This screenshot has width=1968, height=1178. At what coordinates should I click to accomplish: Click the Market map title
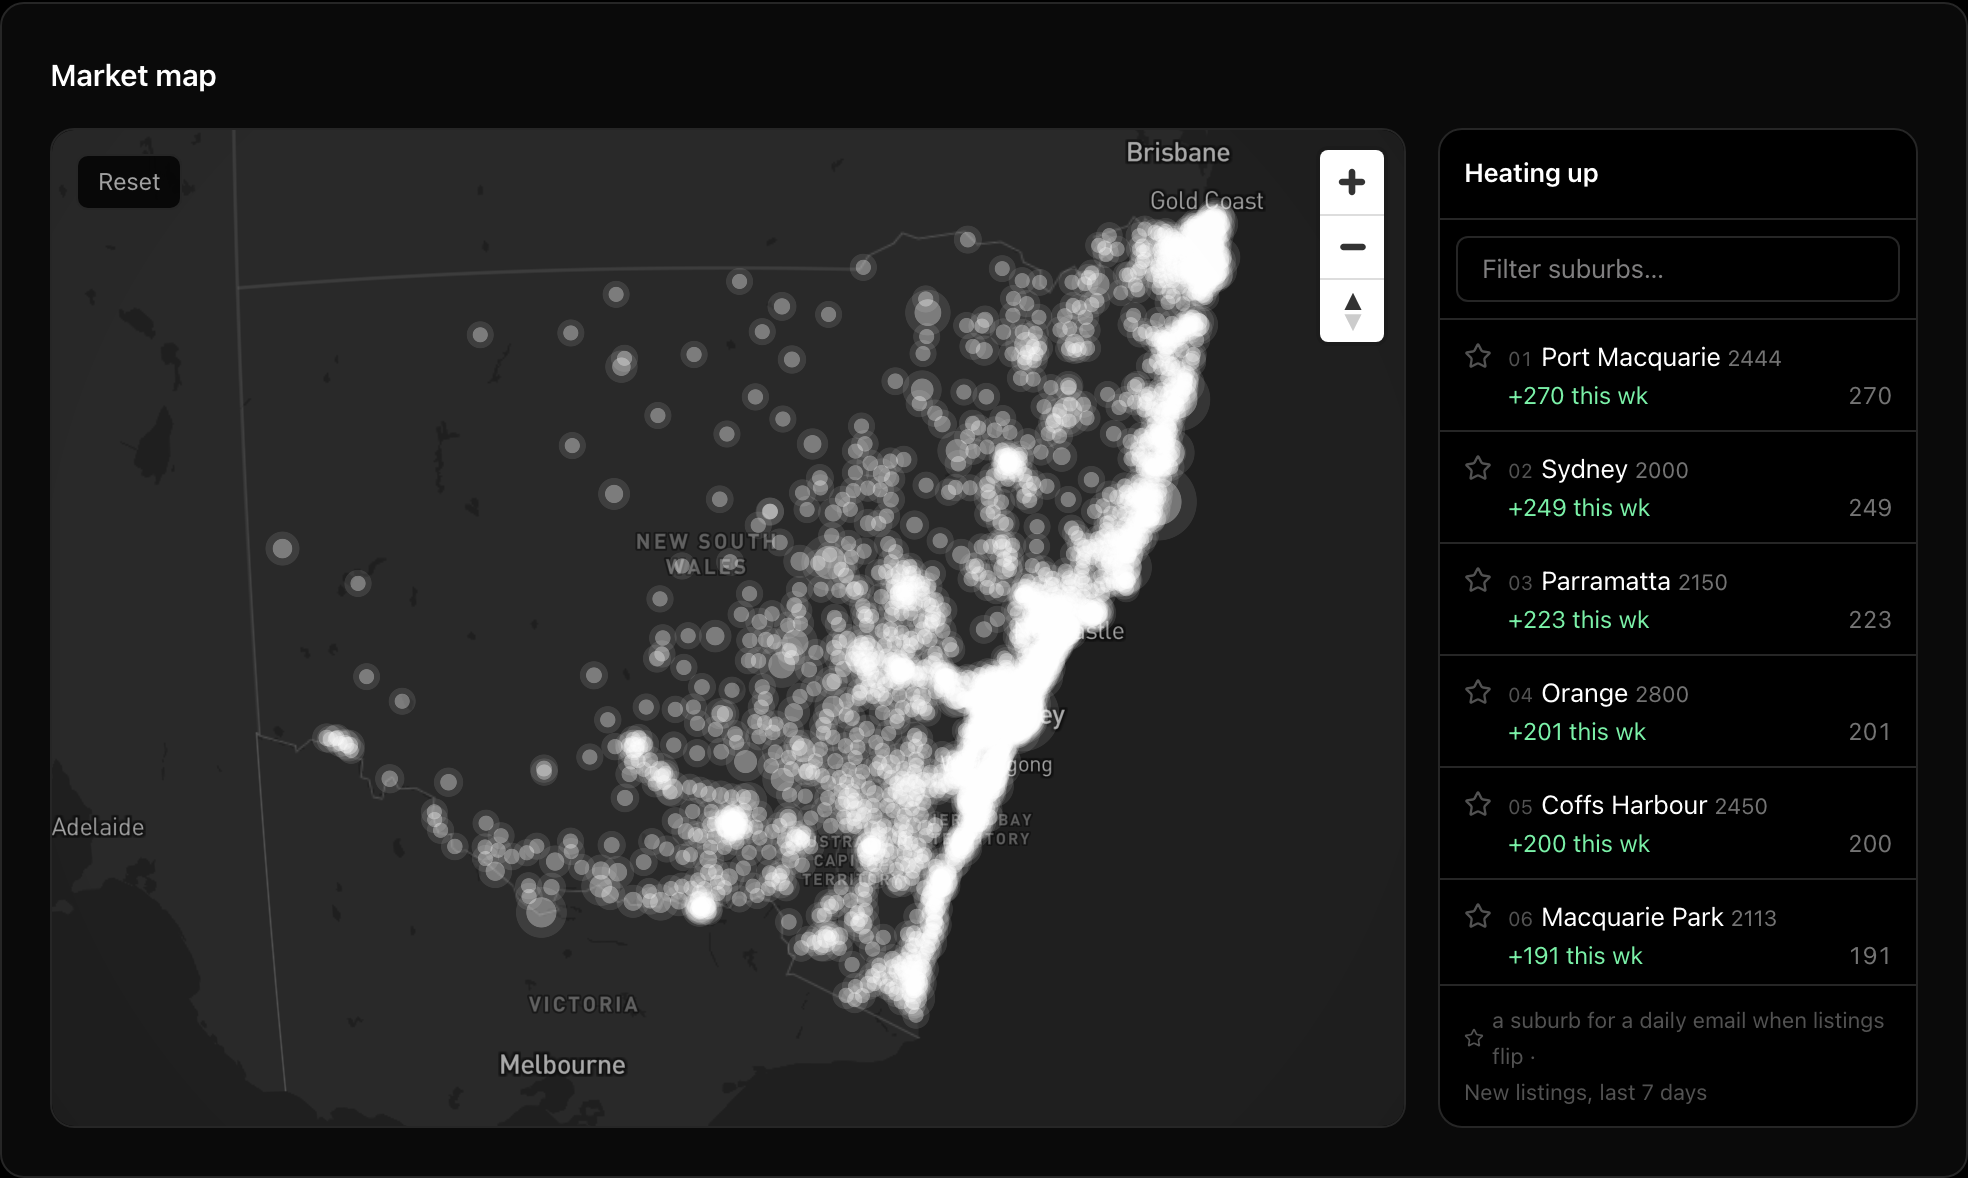[x=133, y=76]
